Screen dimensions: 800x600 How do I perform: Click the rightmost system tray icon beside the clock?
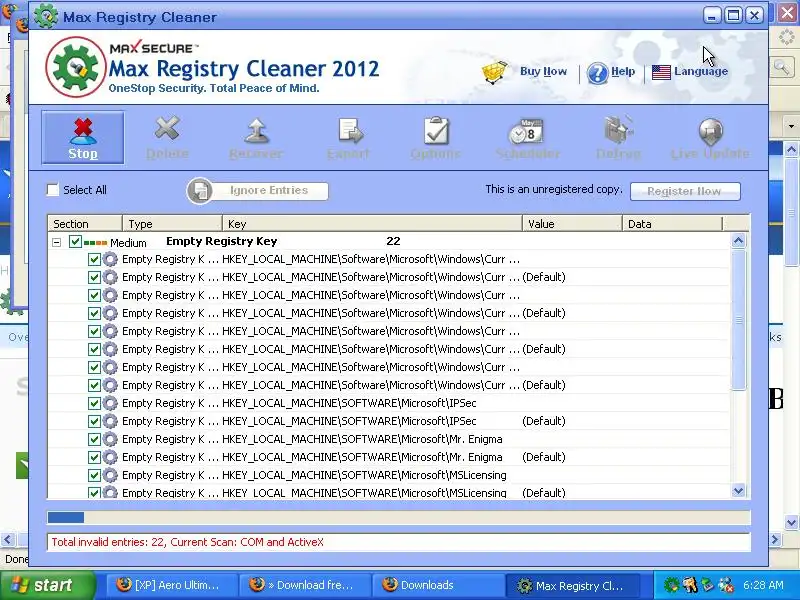click(x=726, y=585)
